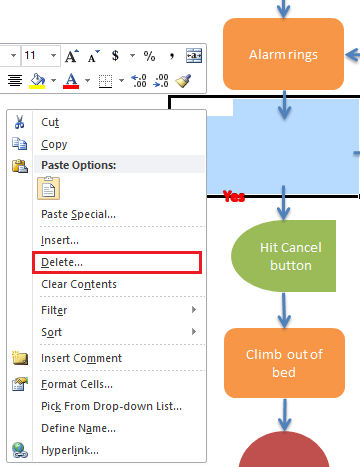Apply Accounting Number Format dollar icon
Image resolution: width=360 pixels, height=467 pixels.
tap(115, 55)
